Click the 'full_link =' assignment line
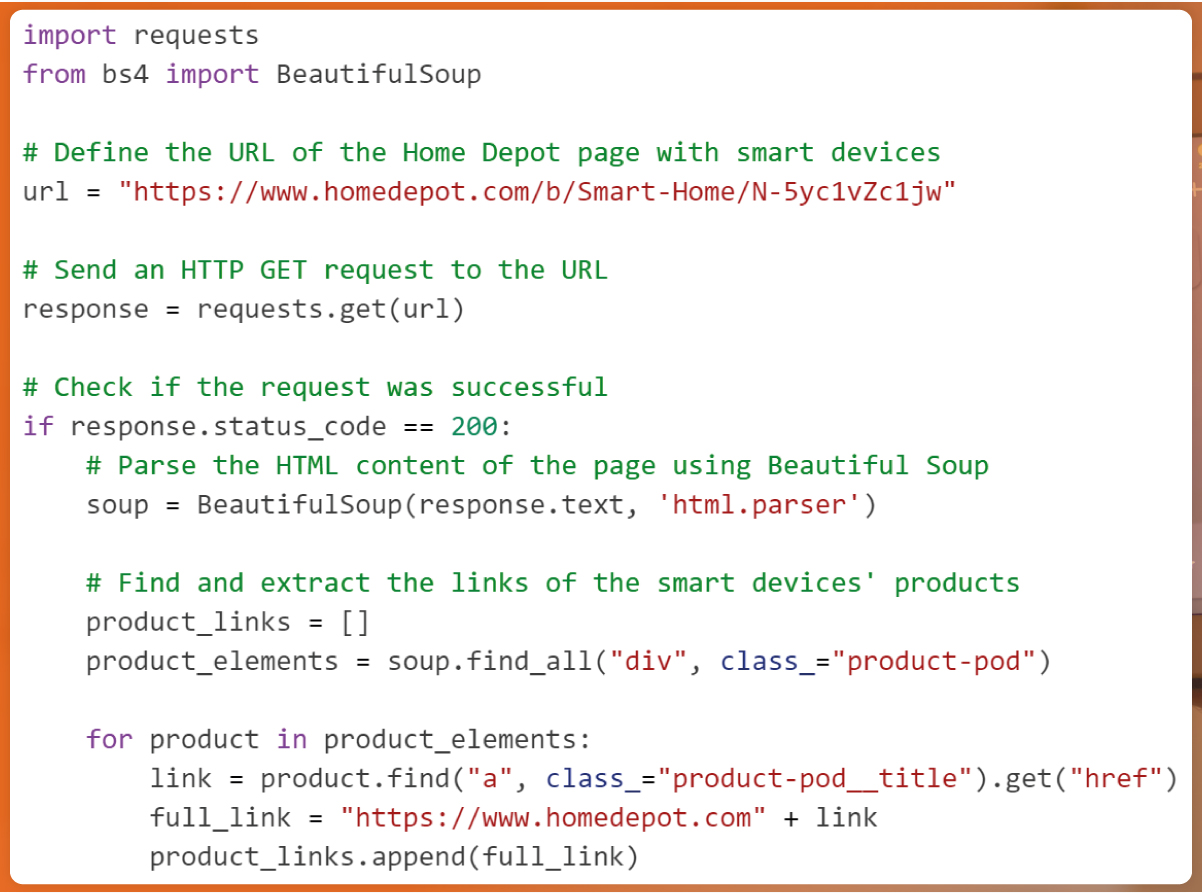 point(514,818)
